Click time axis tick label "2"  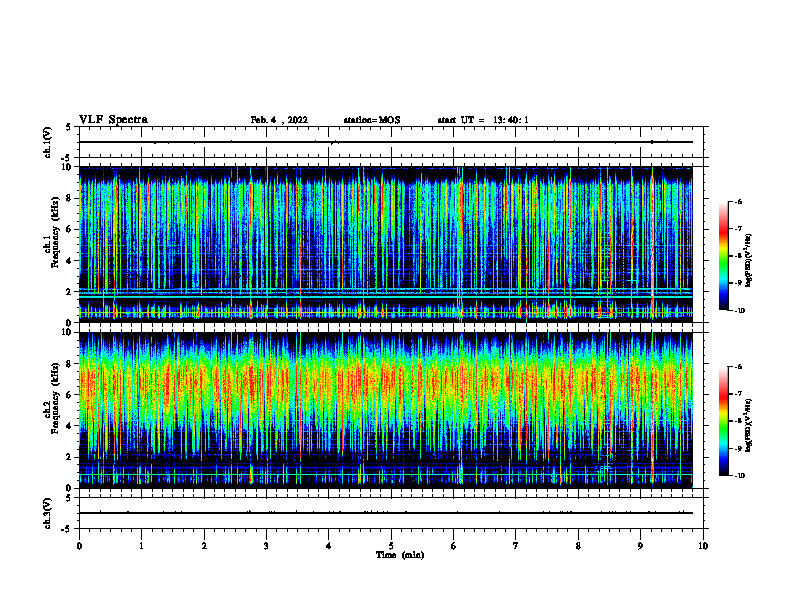point(204,546)
